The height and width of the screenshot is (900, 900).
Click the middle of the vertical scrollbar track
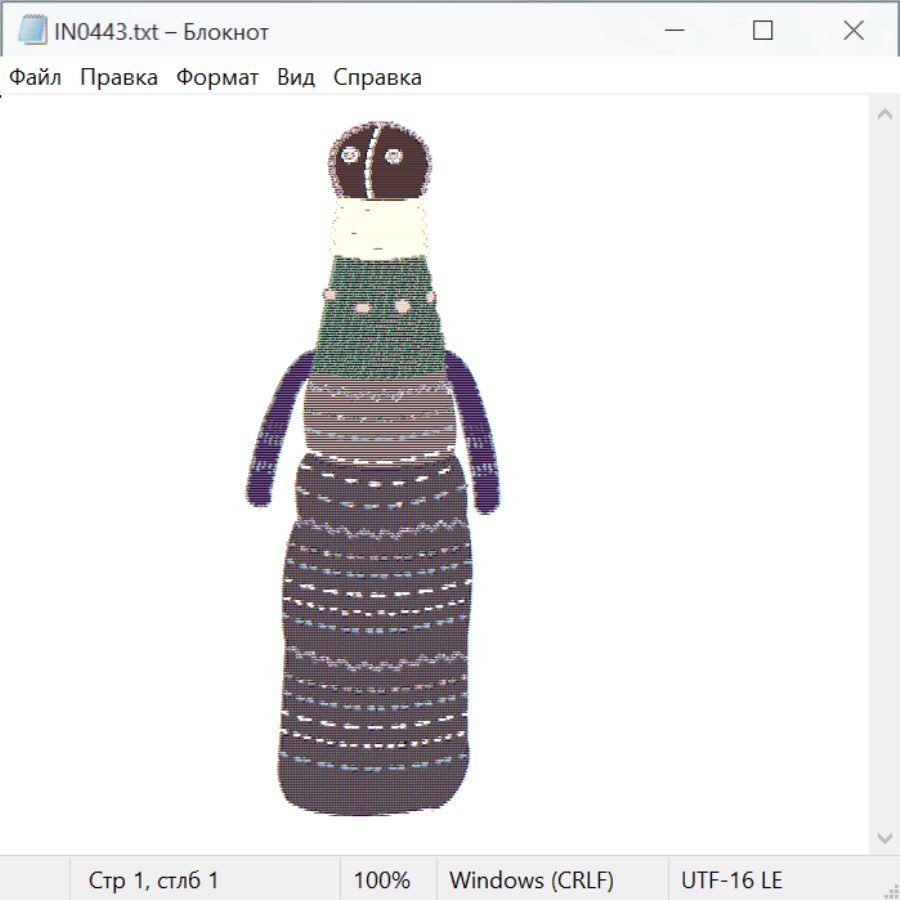884,475
